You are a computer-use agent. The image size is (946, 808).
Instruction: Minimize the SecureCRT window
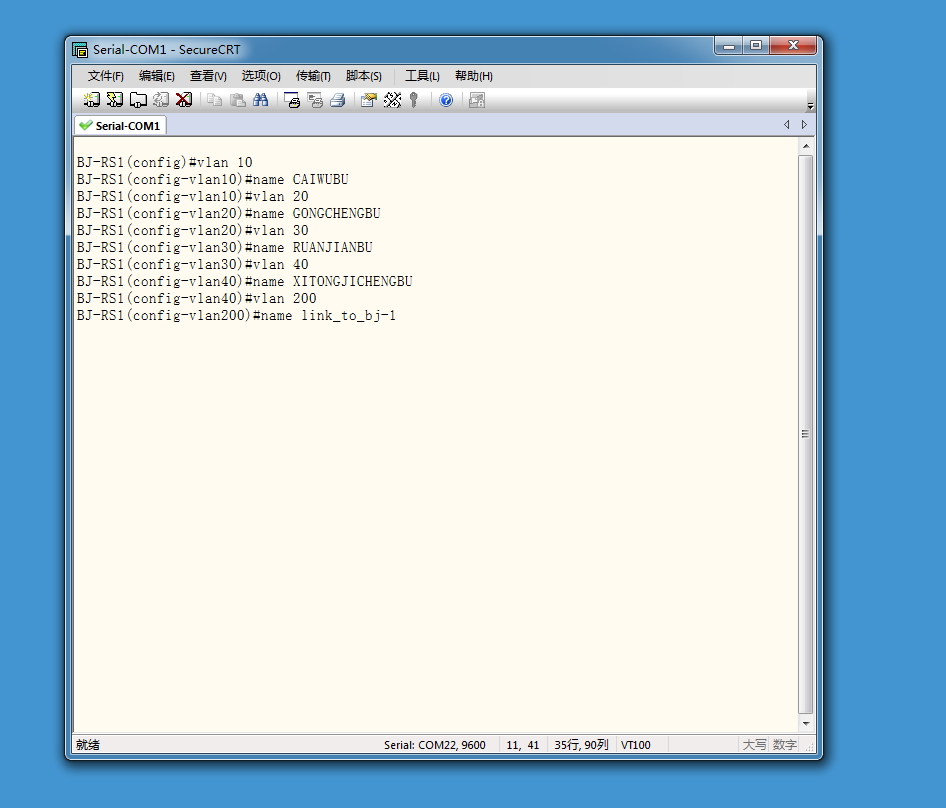[729, 46]
